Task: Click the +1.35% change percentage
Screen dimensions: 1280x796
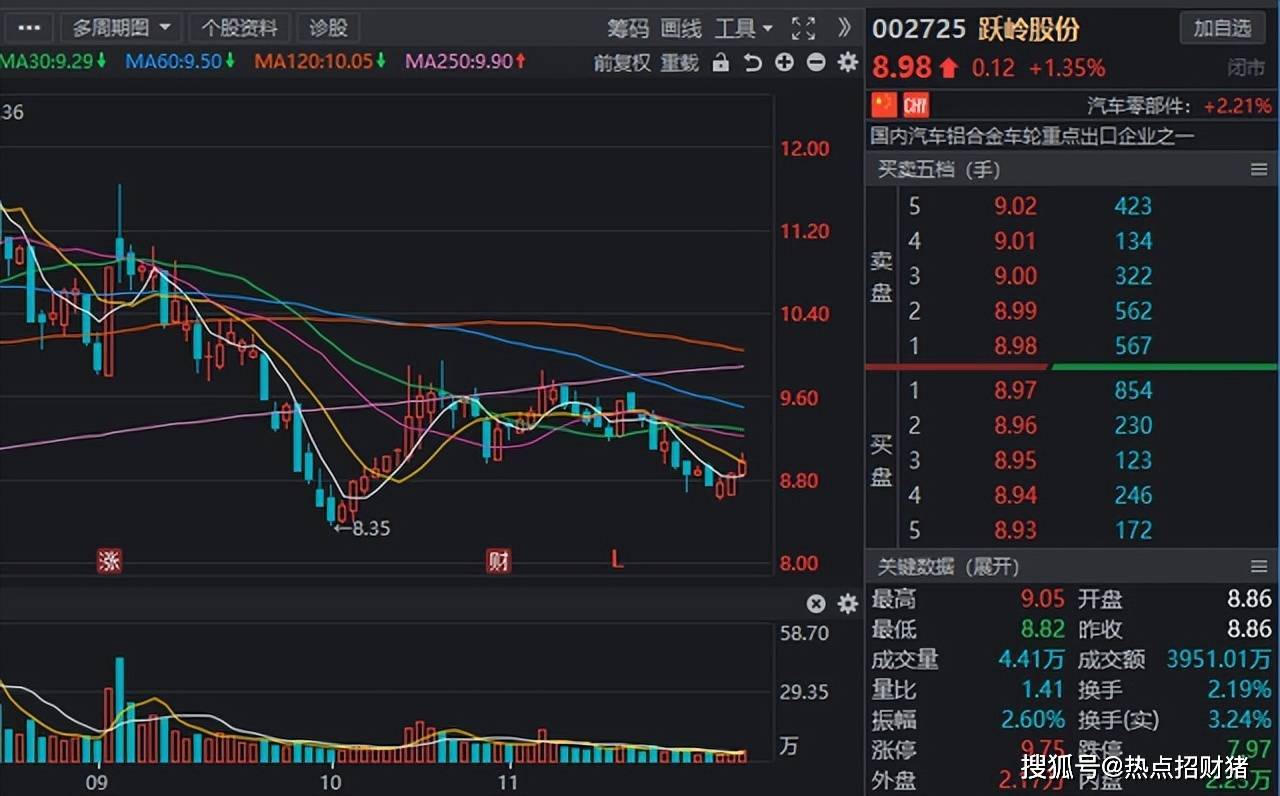Action: (x=1067, y=68)
